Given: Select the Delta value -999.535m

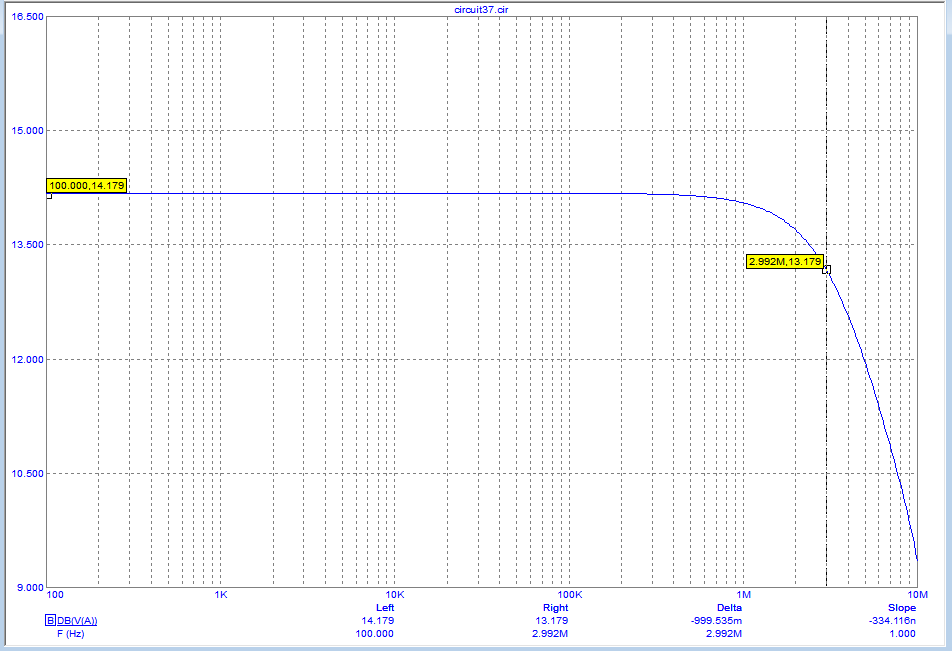Looking at the screenshot, I should 716,621.
